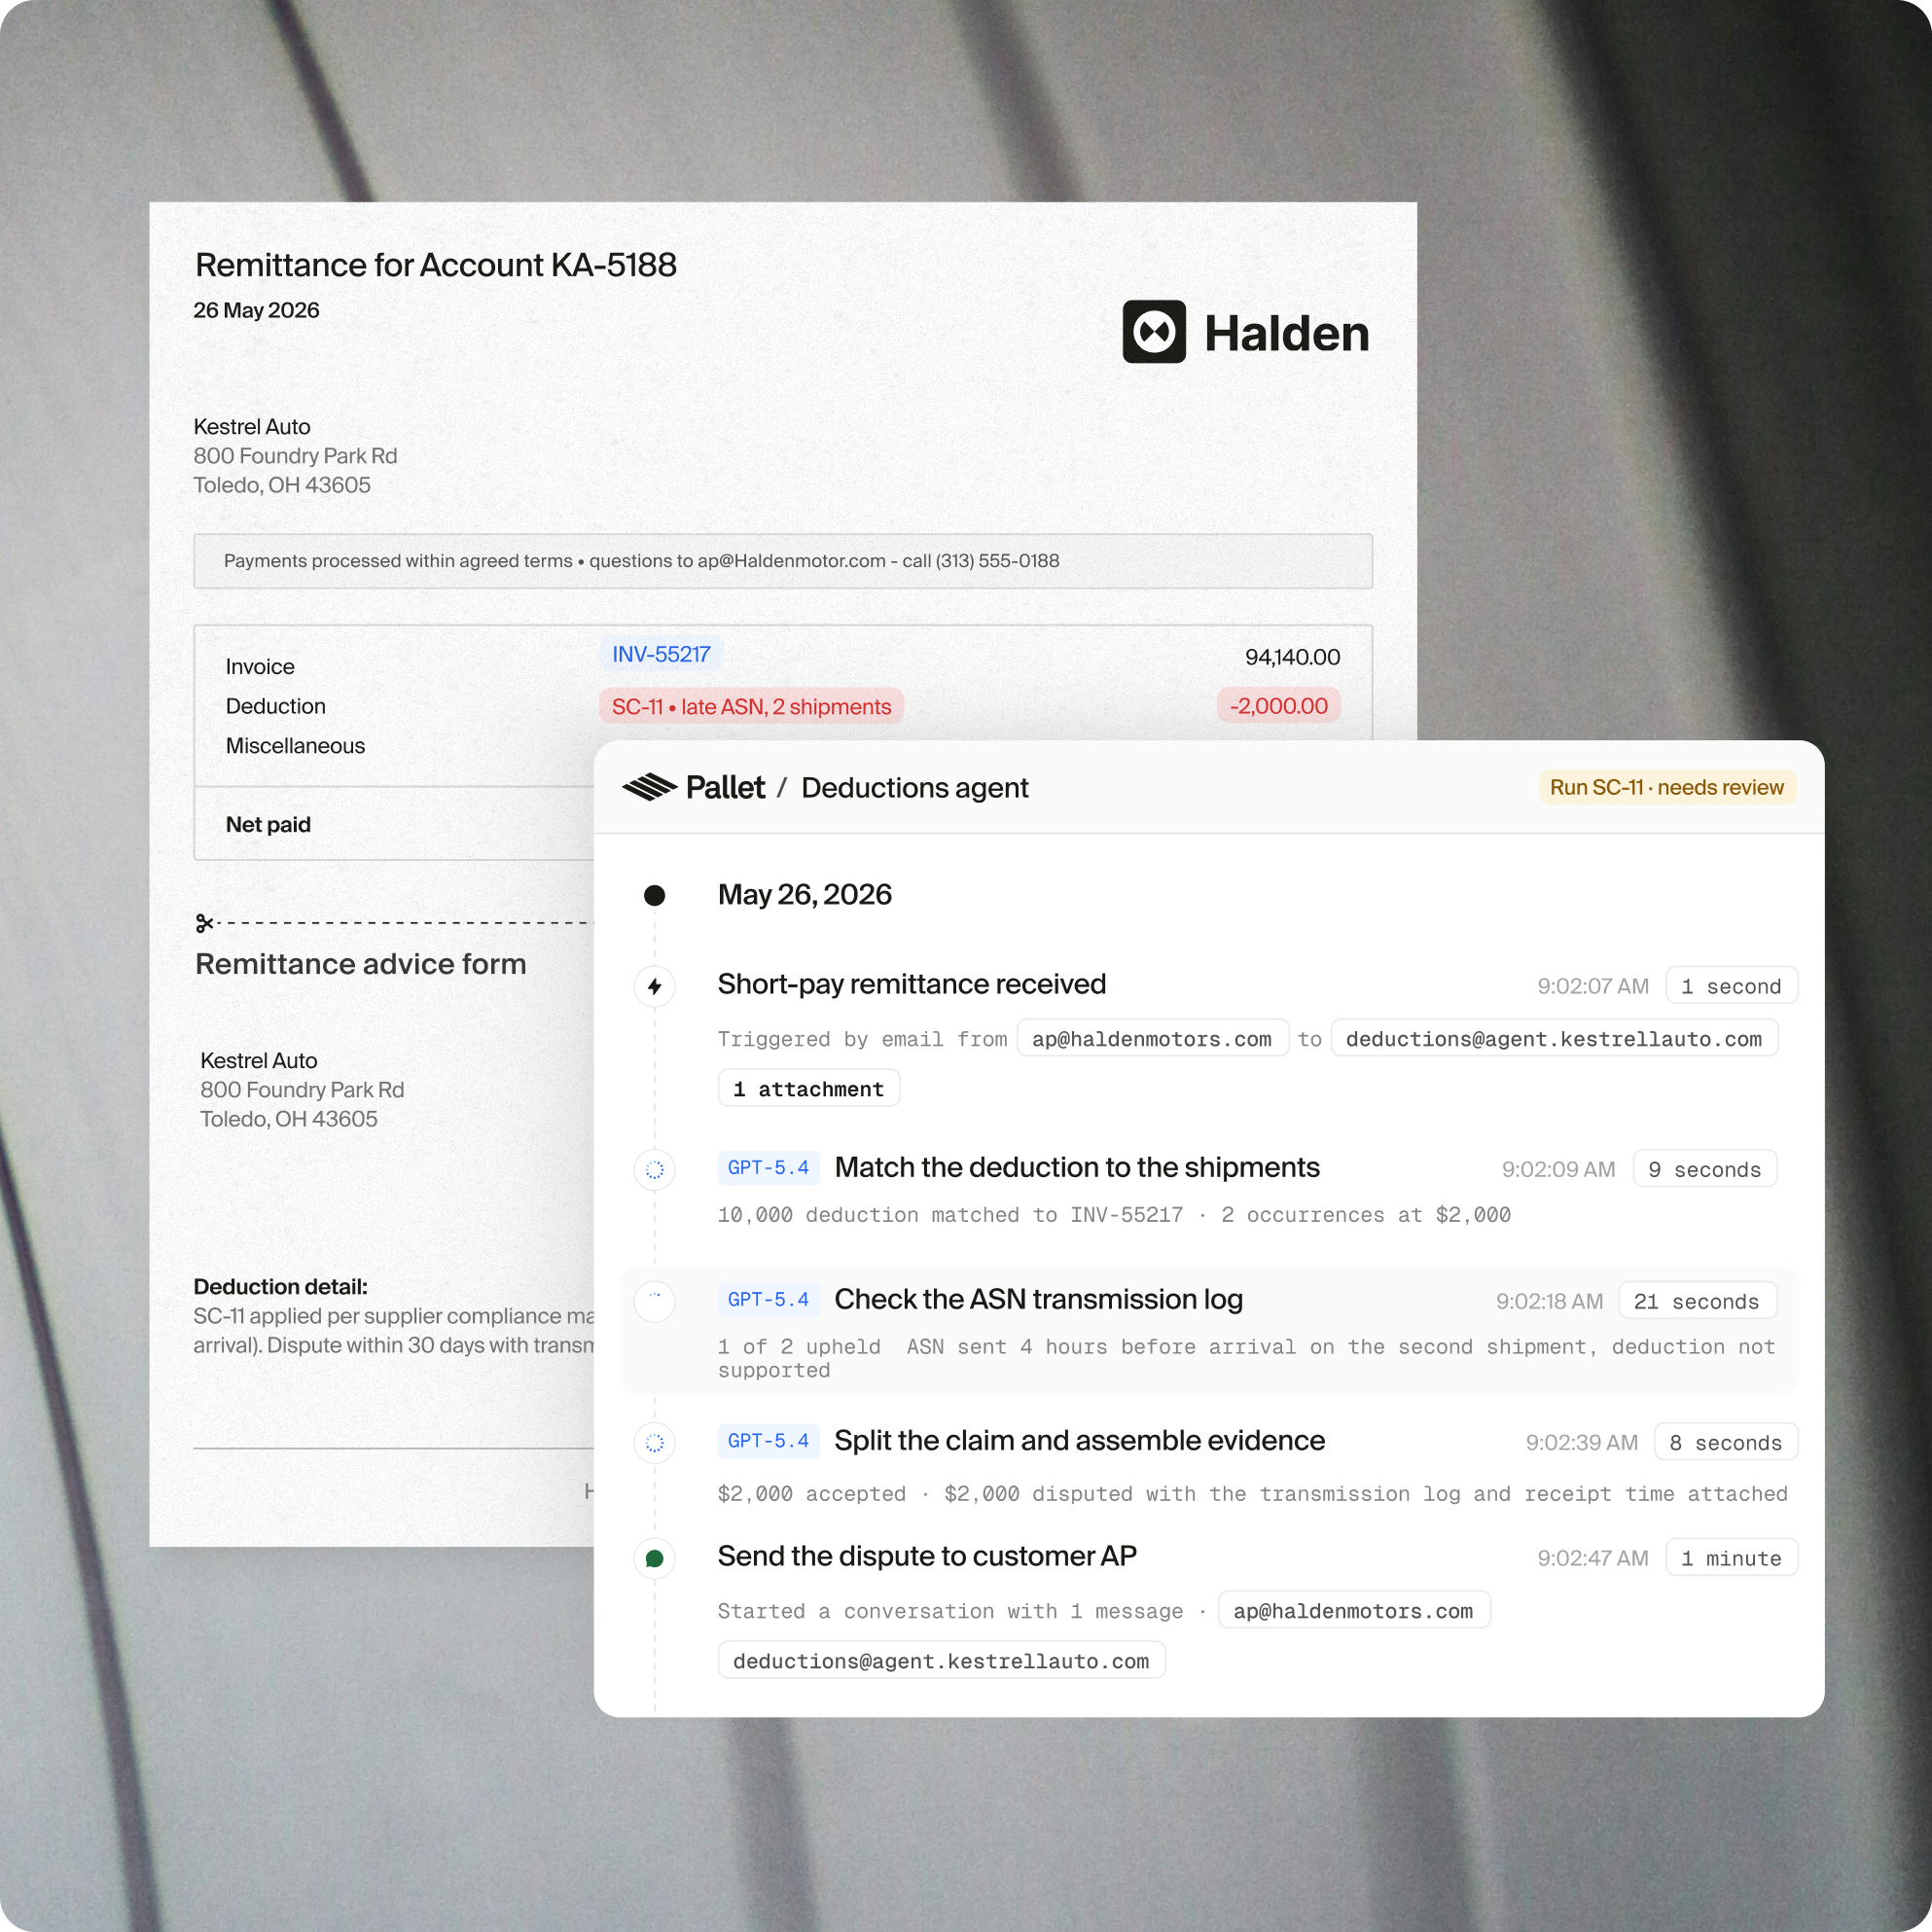
Task: Click the Remittance advice form heading
Action: coord(361,964)
